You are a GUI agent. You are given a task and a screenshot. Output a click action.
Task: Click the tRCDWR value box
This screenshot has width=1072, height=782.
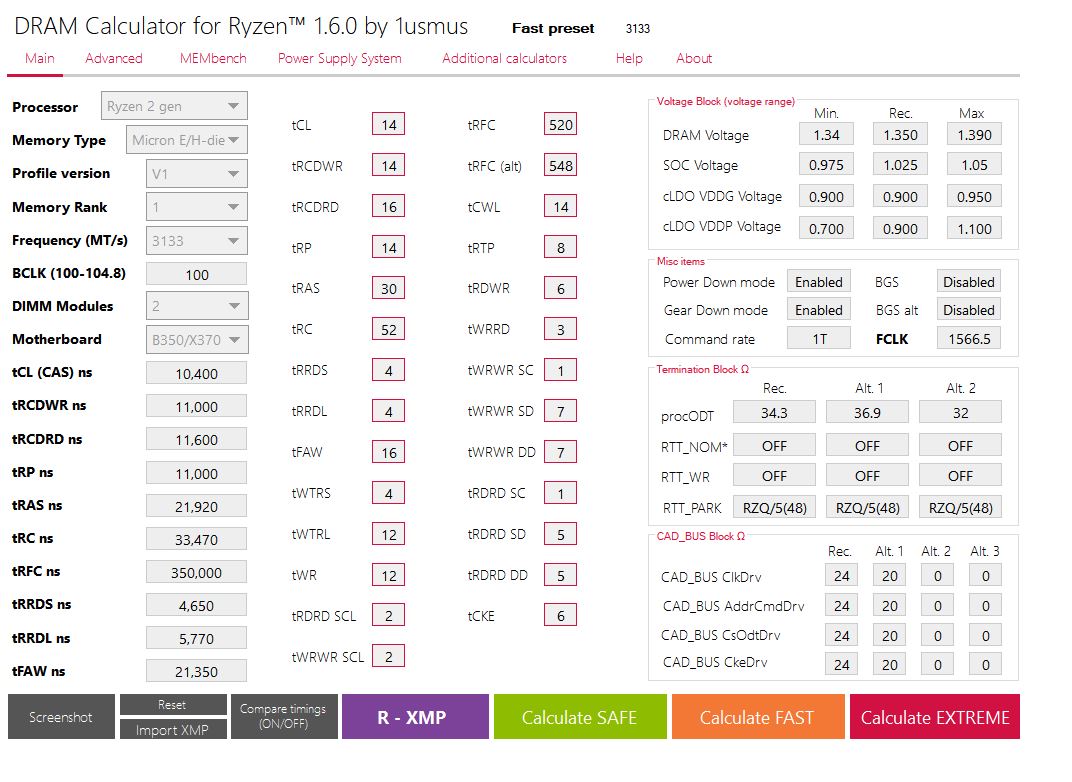click(388, 165)
